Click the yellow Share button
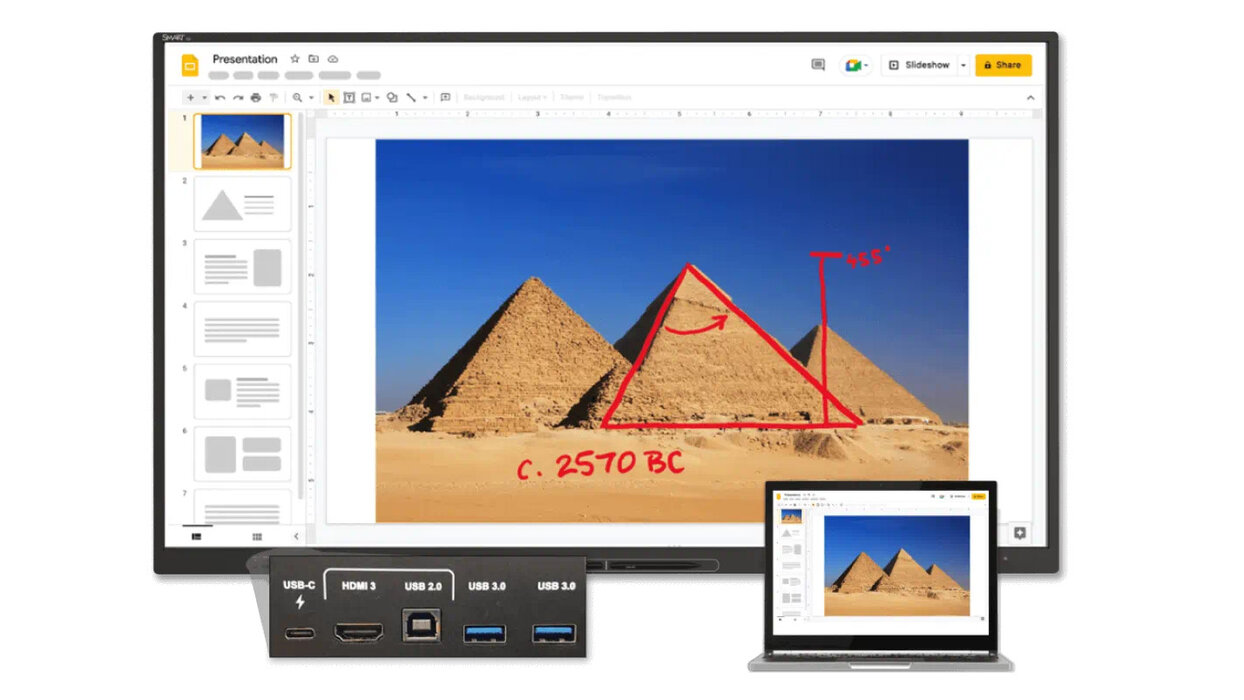 (x=1002, y=65)
